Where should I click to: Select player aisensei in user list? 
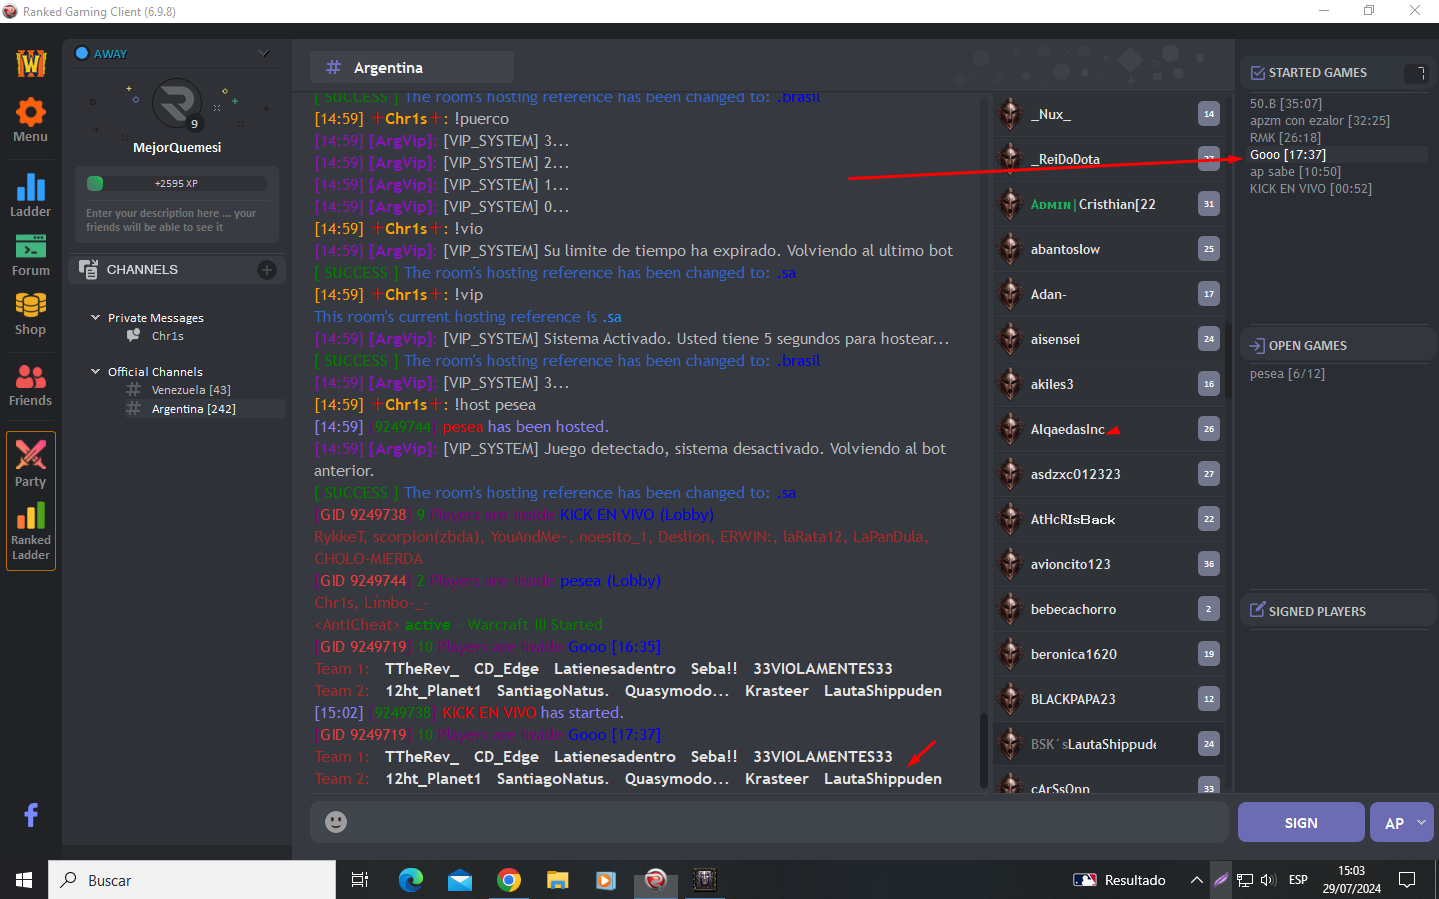point(1055,339)
